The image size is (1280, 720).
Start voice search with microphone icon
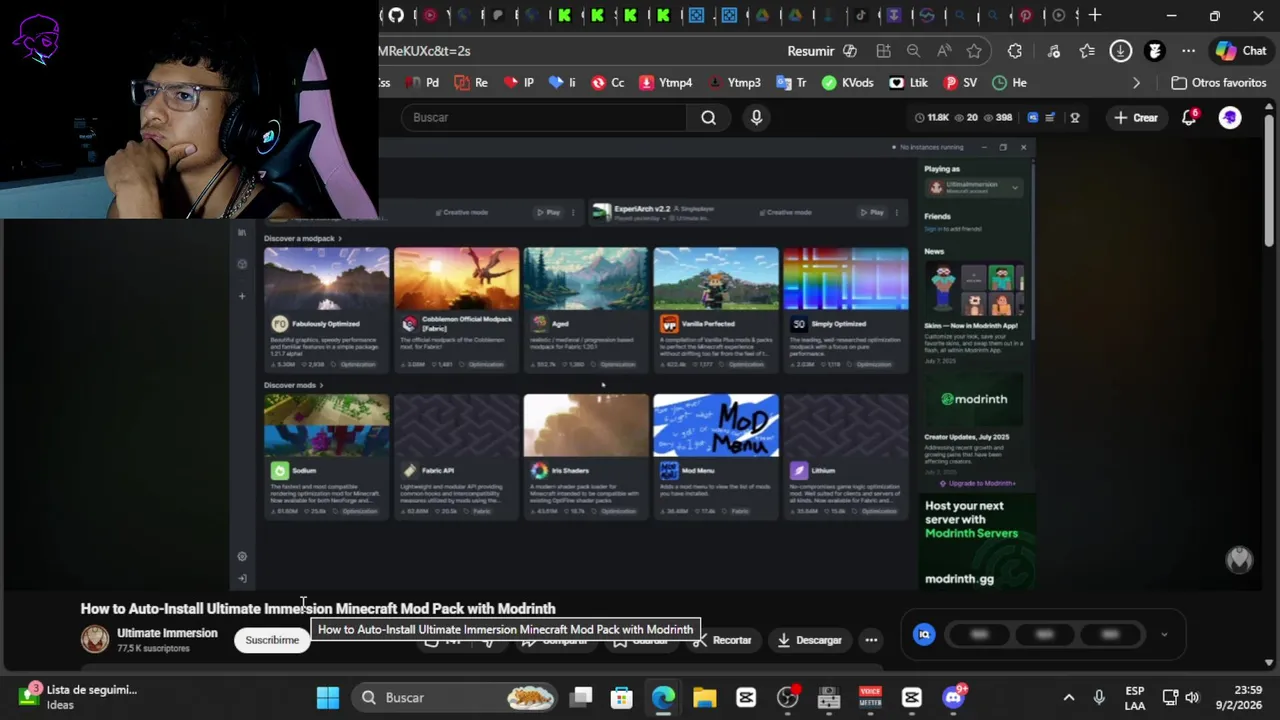[756, 118]
